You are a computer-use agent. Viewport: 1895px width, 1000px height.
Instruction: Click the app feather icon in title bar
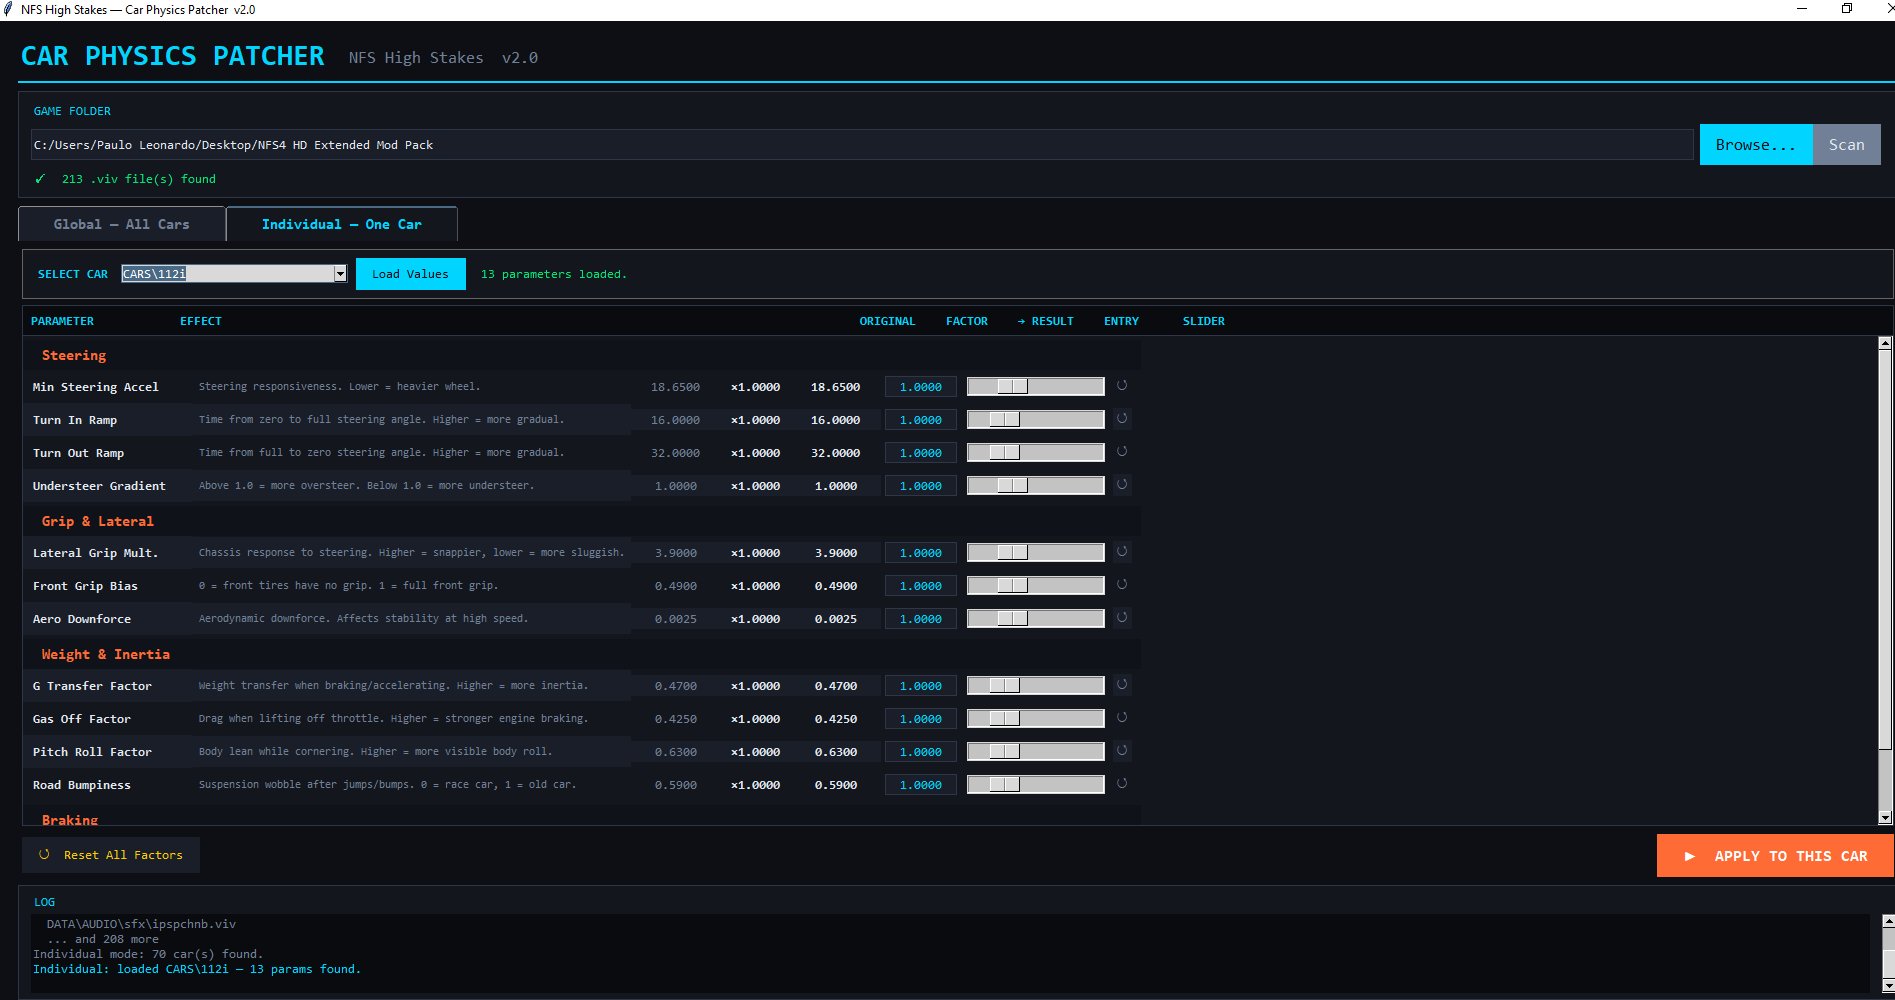(x=9, y=9)
